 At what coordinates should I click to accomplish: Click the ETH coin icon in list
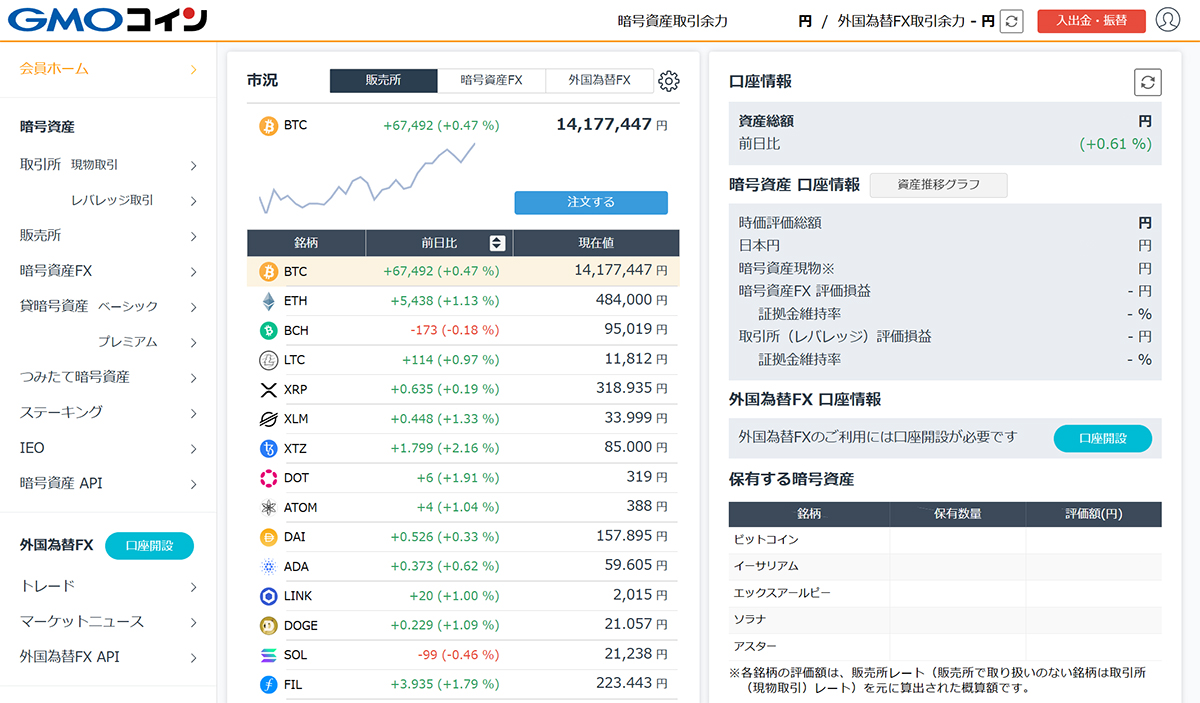tap(268, 301)
